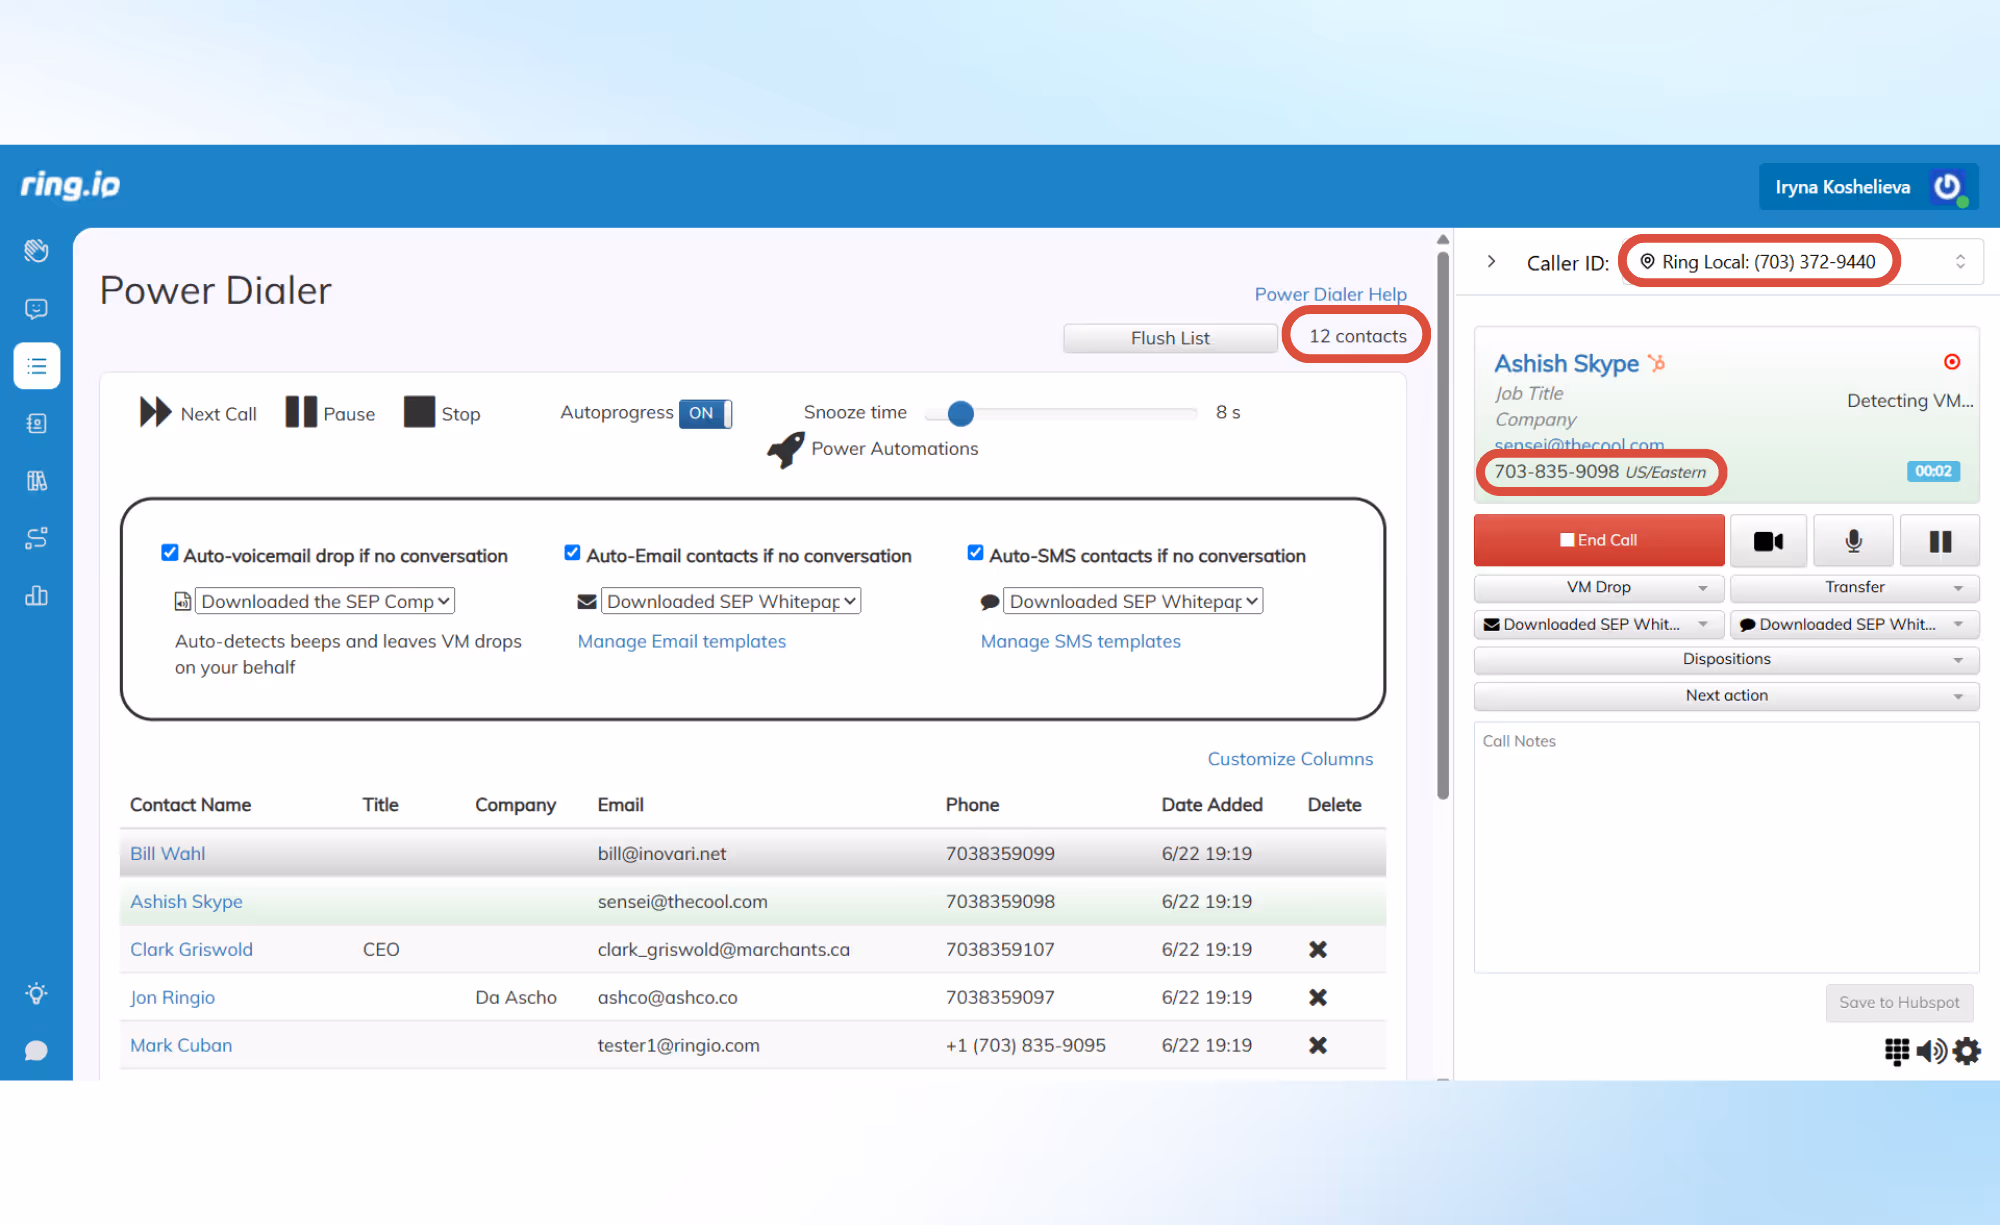Open the library books sidebar icon
This screenshot has height=1225, width=2000.
click(36, 481)
